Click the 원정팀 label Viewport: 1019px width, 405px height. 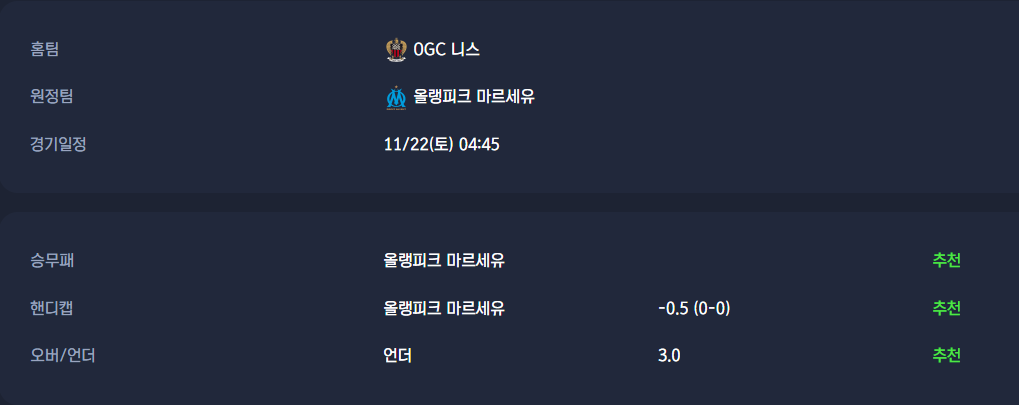pos(52,97)
